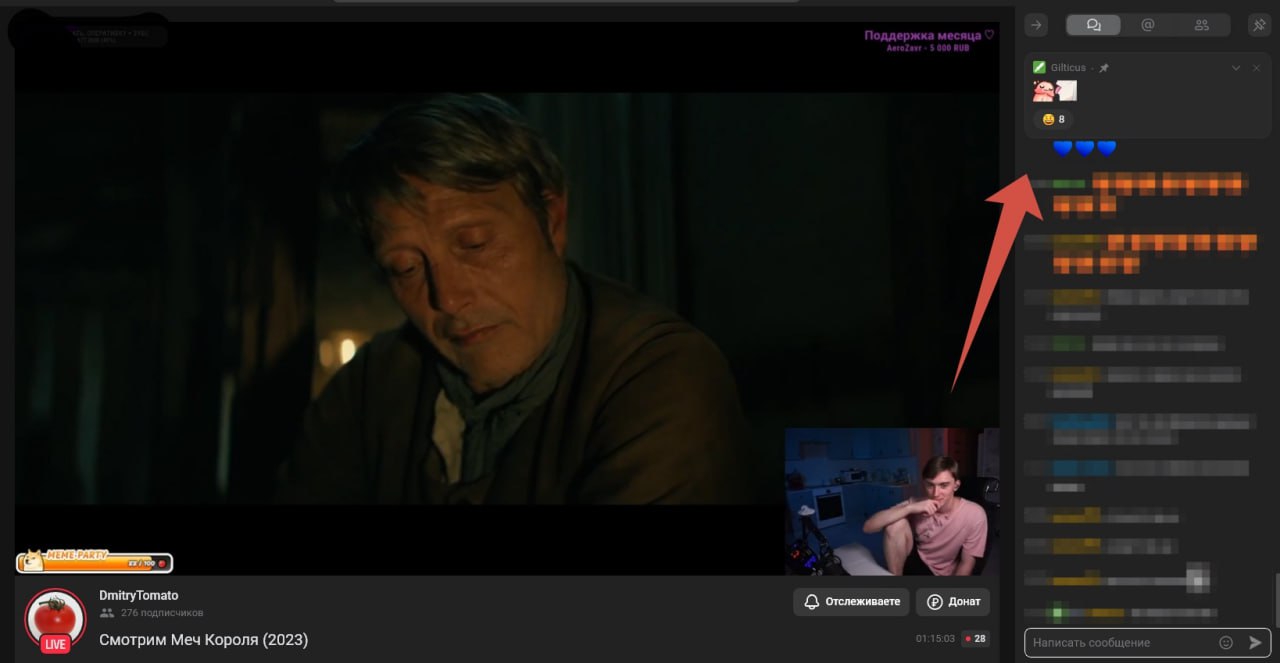Click the stream title Смотрим Меч Короля (2023)
Image resolution: width=1280 pixels, height=663 pixels.
[x=204, y=639]
